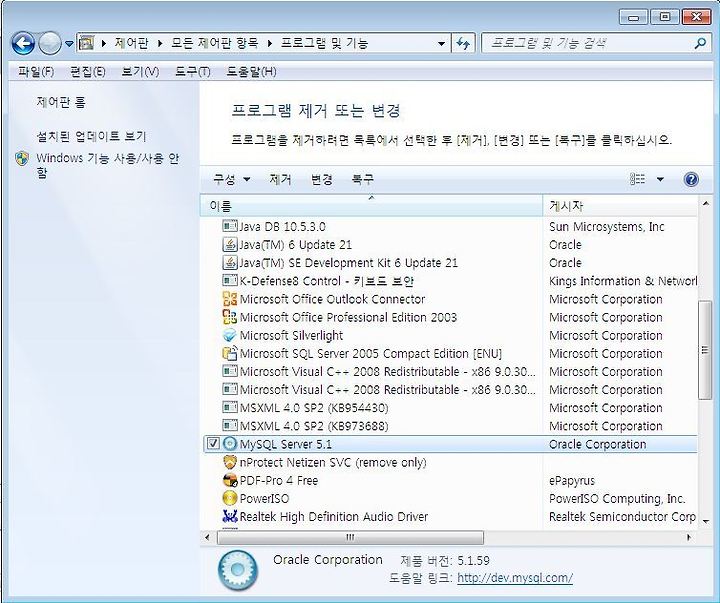The image size is (720, 603).
Task: Sort by the 게시자 column header
Action: [x=620, y=206]
